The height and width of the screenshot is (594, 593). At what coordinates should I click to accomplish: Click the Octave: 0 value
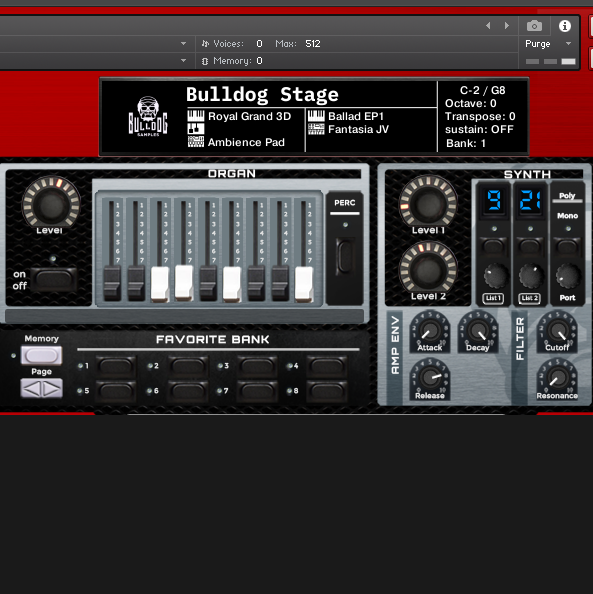click(x=471, y=103)
